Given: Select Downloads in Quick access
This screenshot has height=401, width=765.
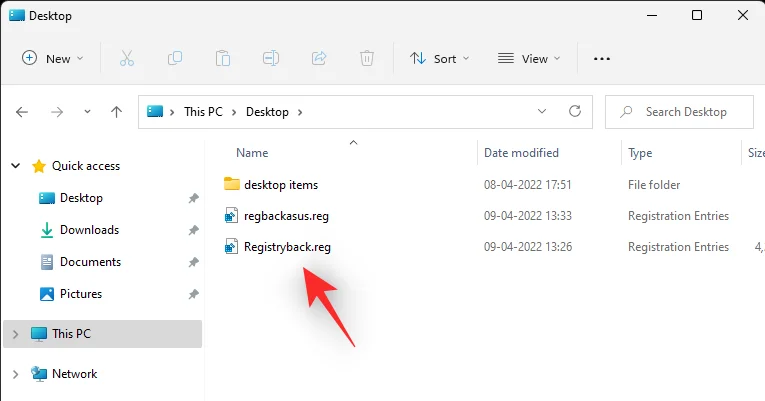Looking at the screenshot, I should [89, 230].
